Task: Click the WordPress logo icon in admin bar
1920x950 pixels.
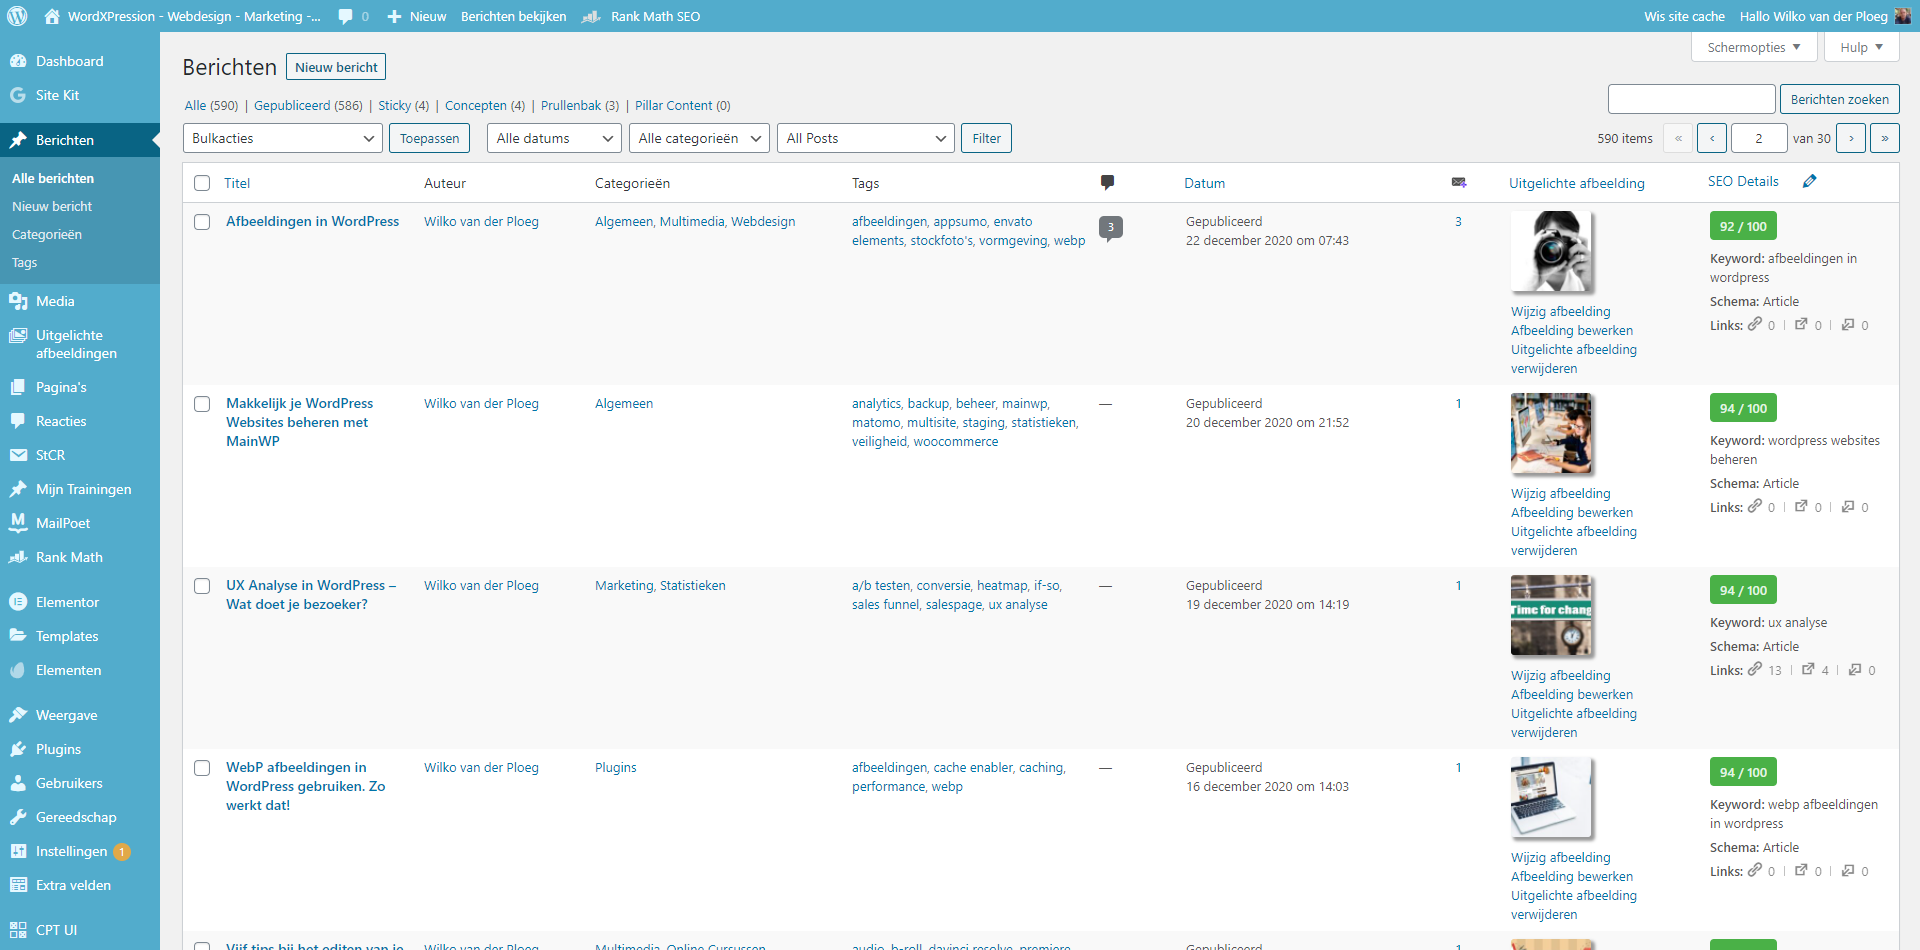Action: pyautogui.click(x=18, y=16)
